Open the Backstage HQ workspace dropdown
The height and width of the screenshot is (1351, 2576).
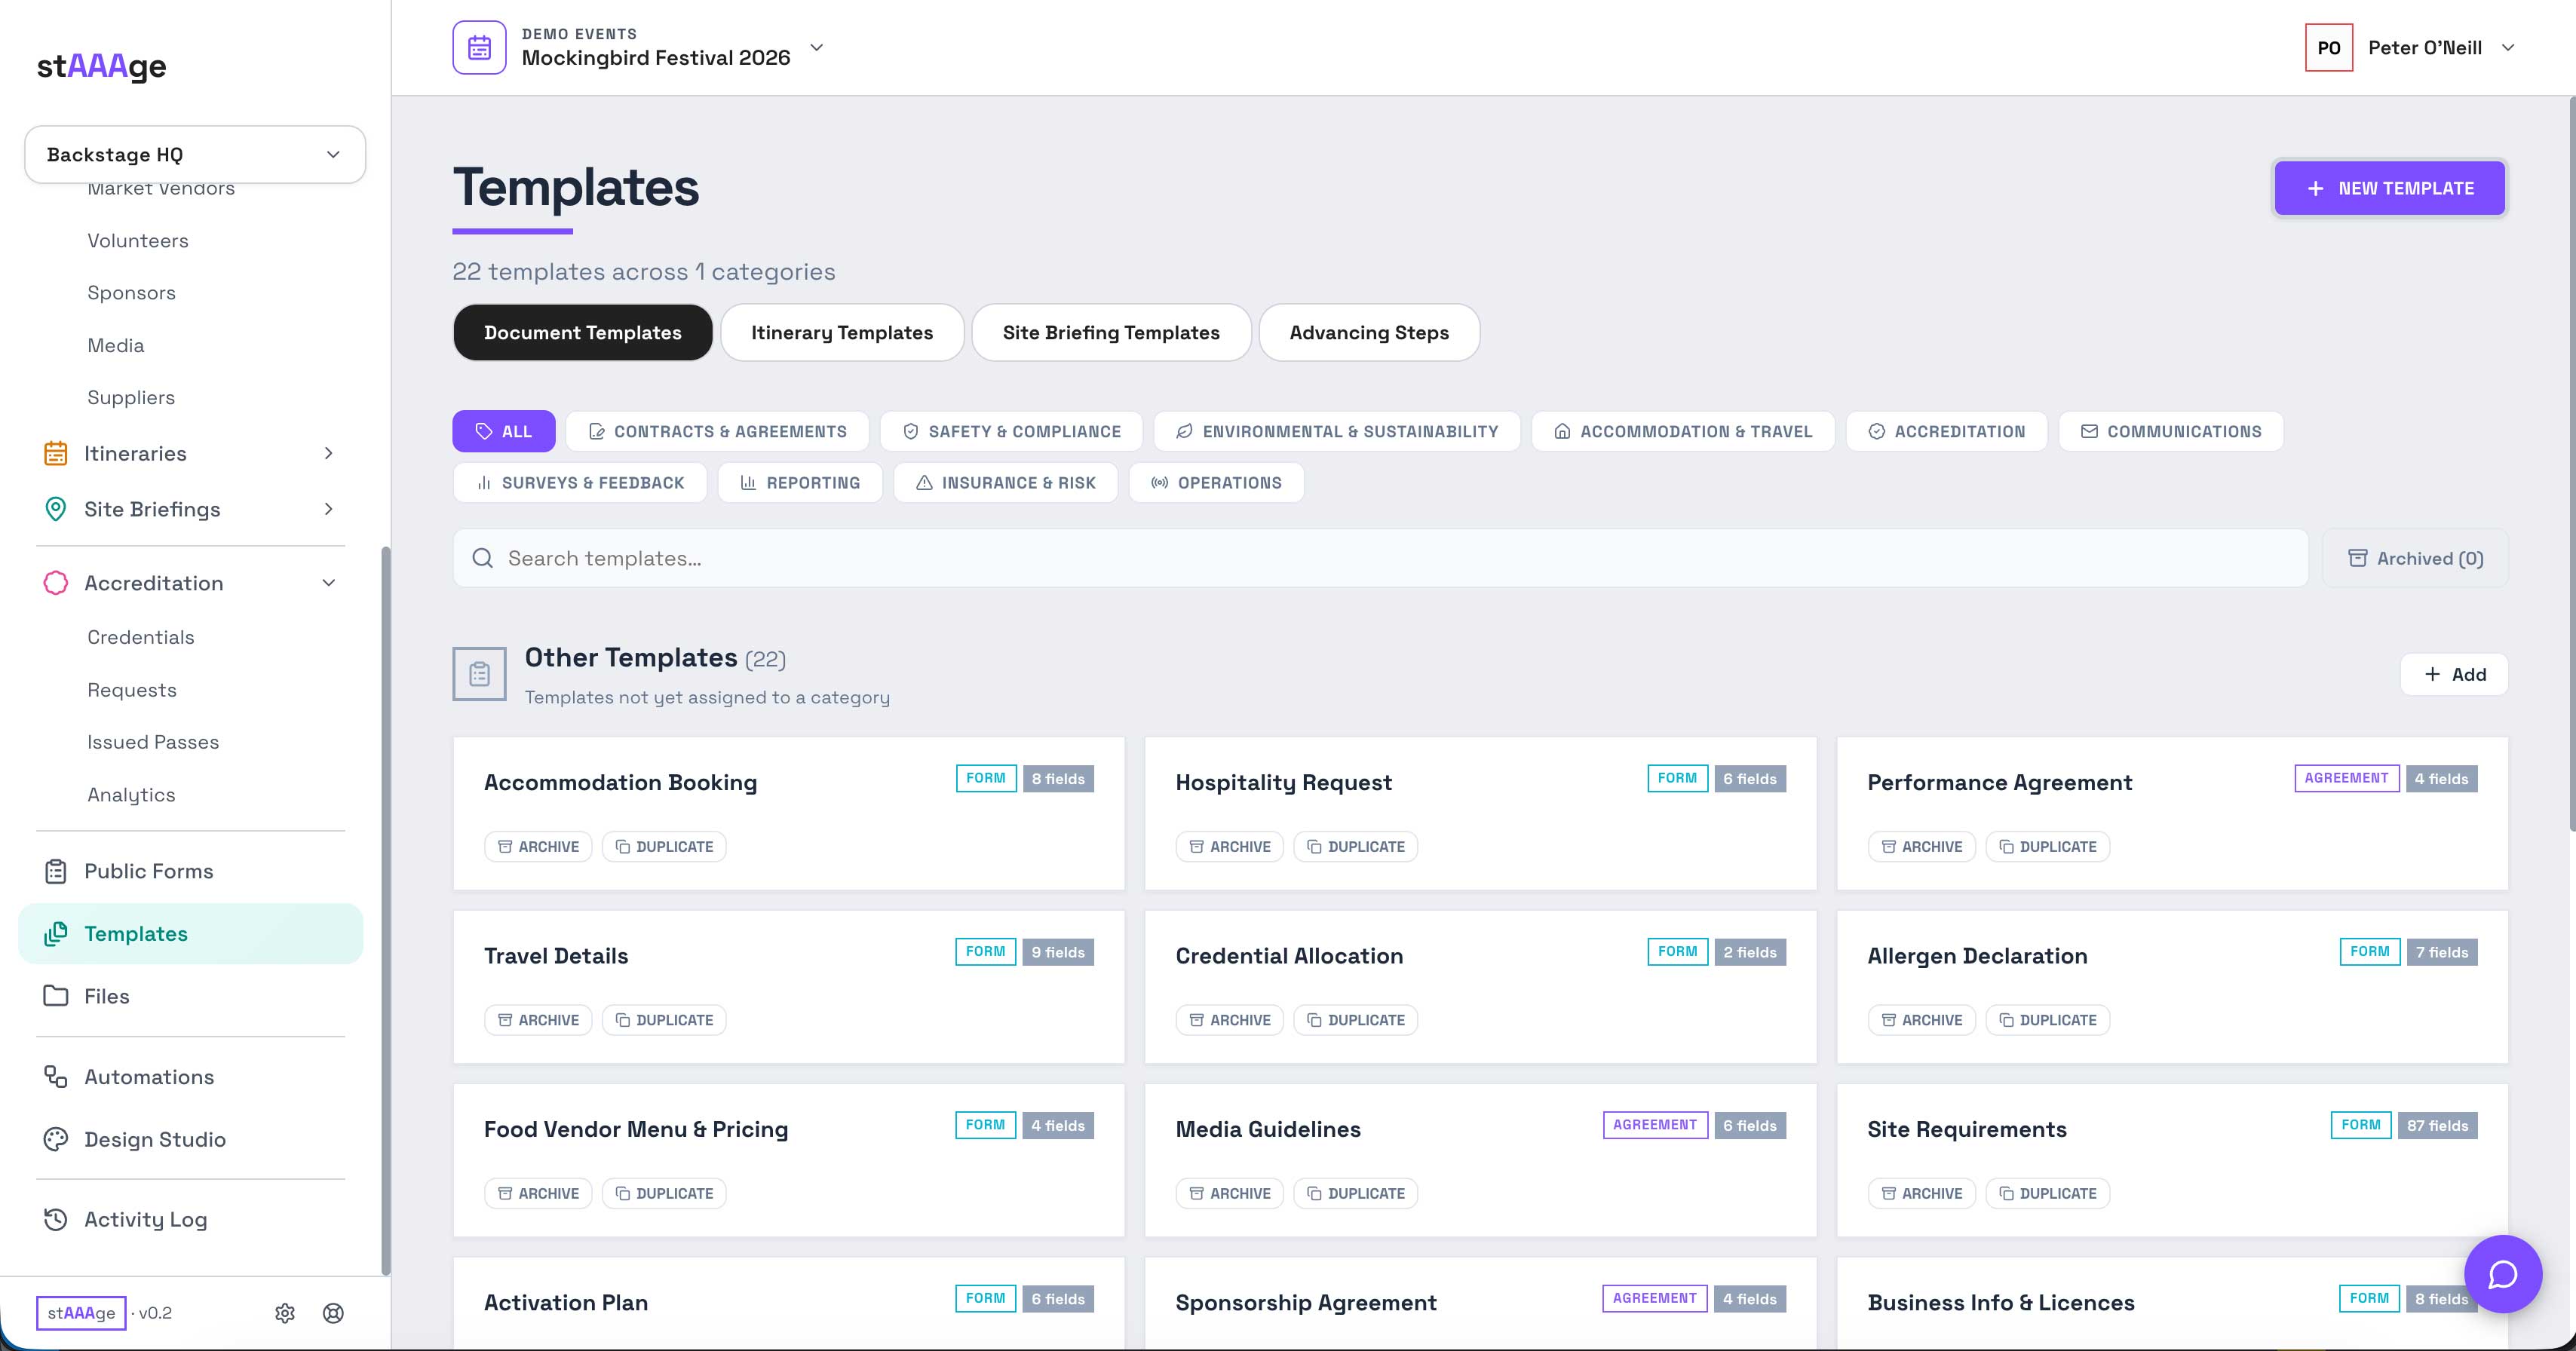tap(195, 155)
